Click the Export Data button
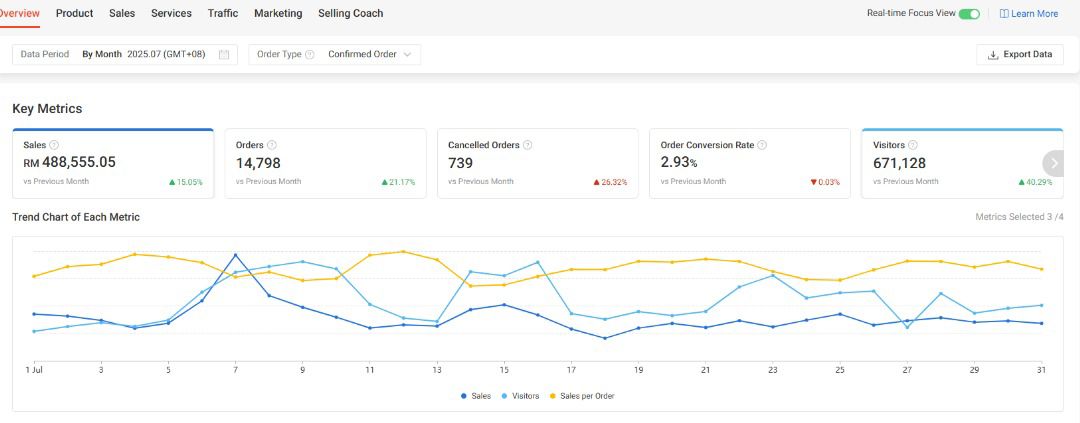The image size is (1080, 423). pos(1019,54)
